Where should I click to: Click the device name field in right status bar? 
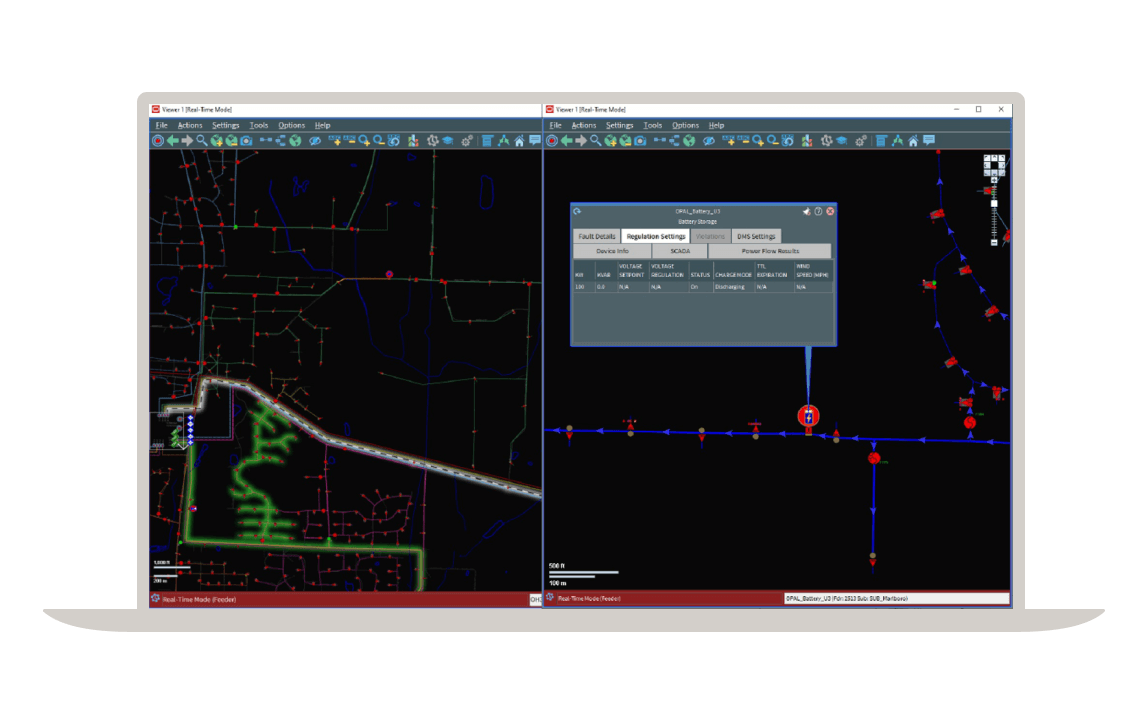(896, 599)
